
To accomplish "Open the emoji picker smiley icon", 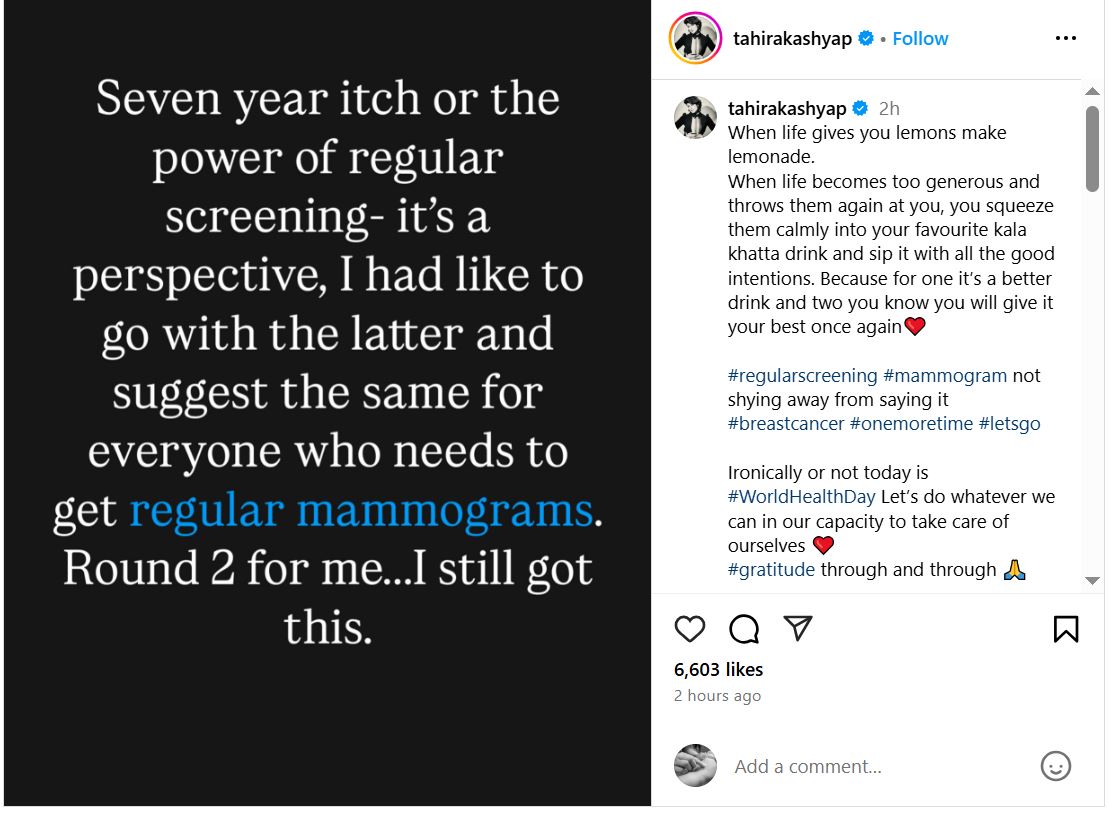I will coord(1056,766).
